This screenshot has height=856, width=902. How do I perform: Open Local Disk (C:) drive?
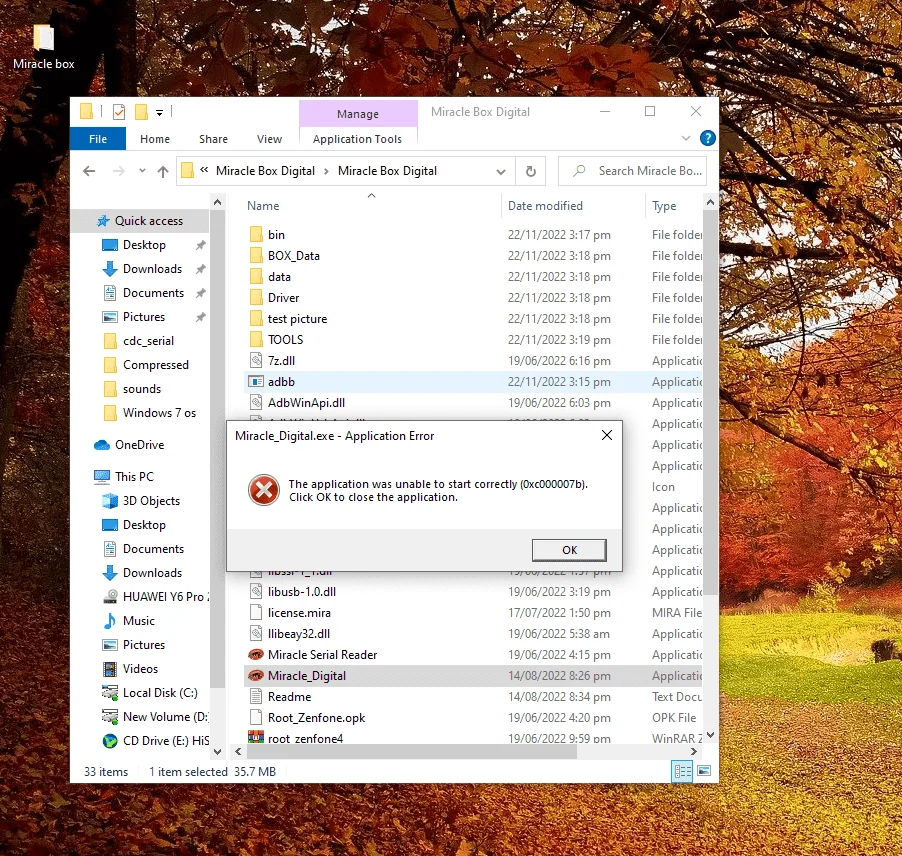(x=160, y=693)
